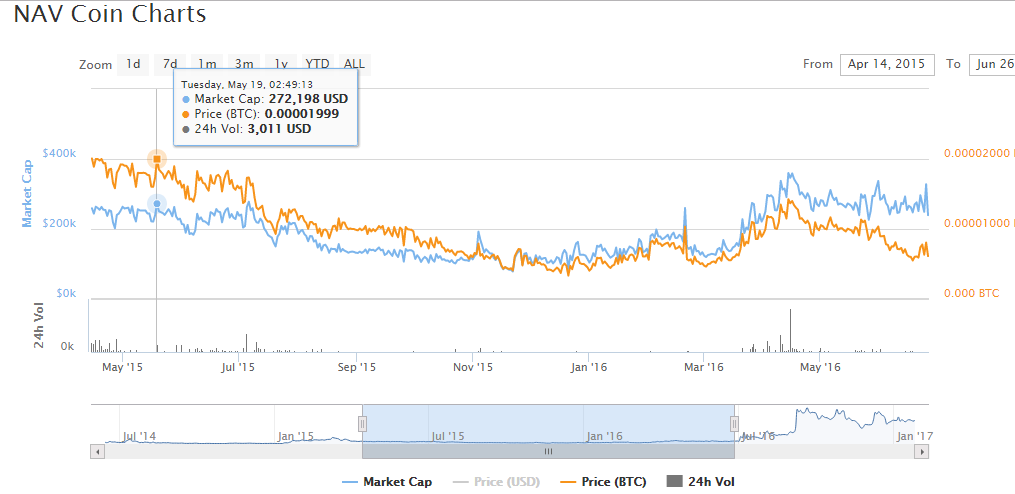Click the NAV Coin Charts heading
Image resolution: width=1015 pixels, height=494 pixels.
coord(110,14)
